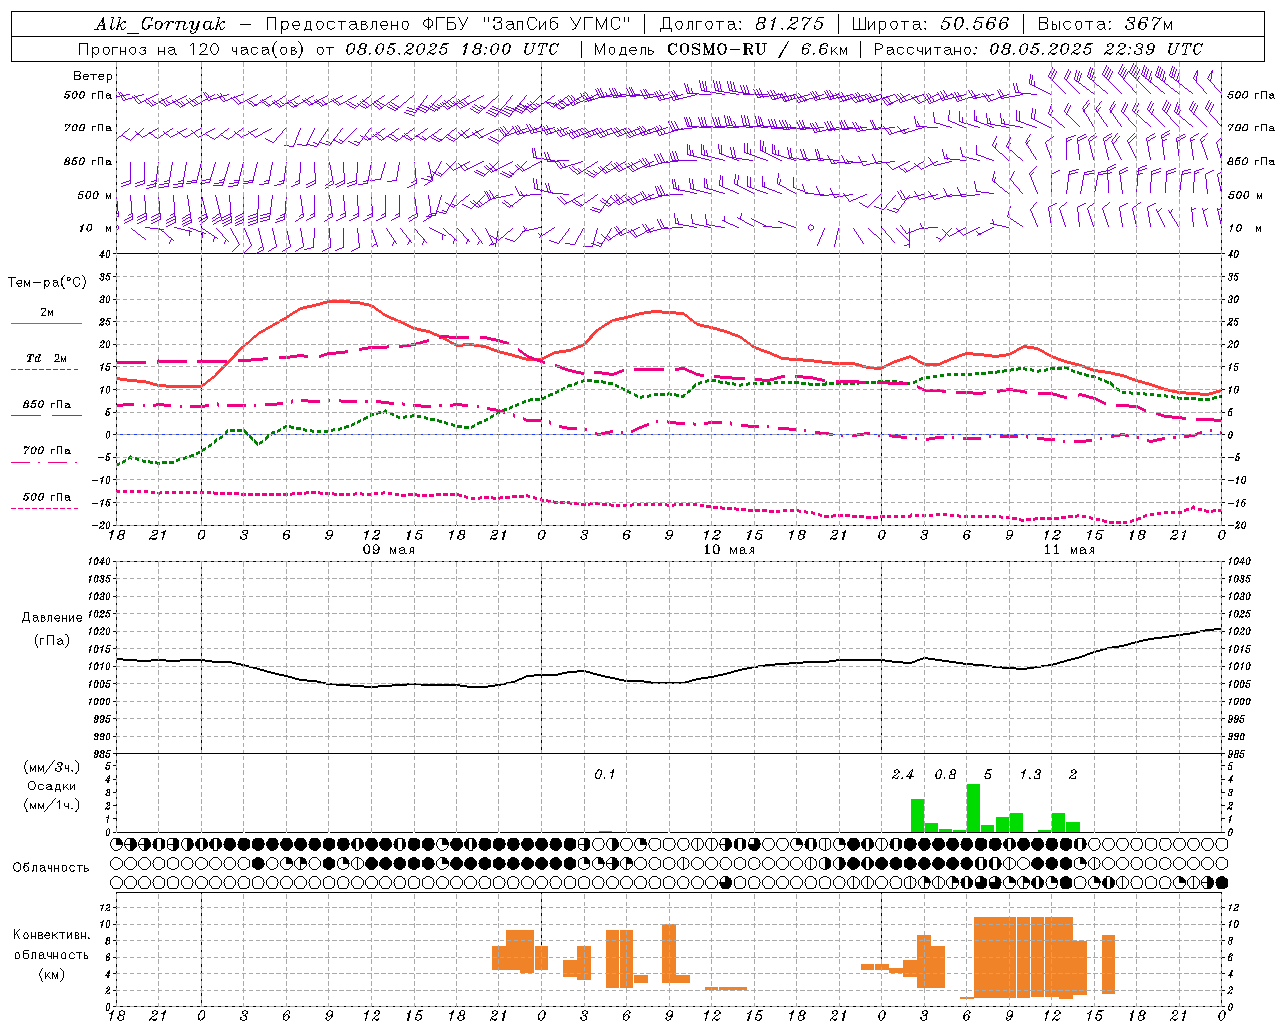Click the 700 гПа entry in temperature legend
This screenshot has width=1280, height=1024.
click(46, 450)
